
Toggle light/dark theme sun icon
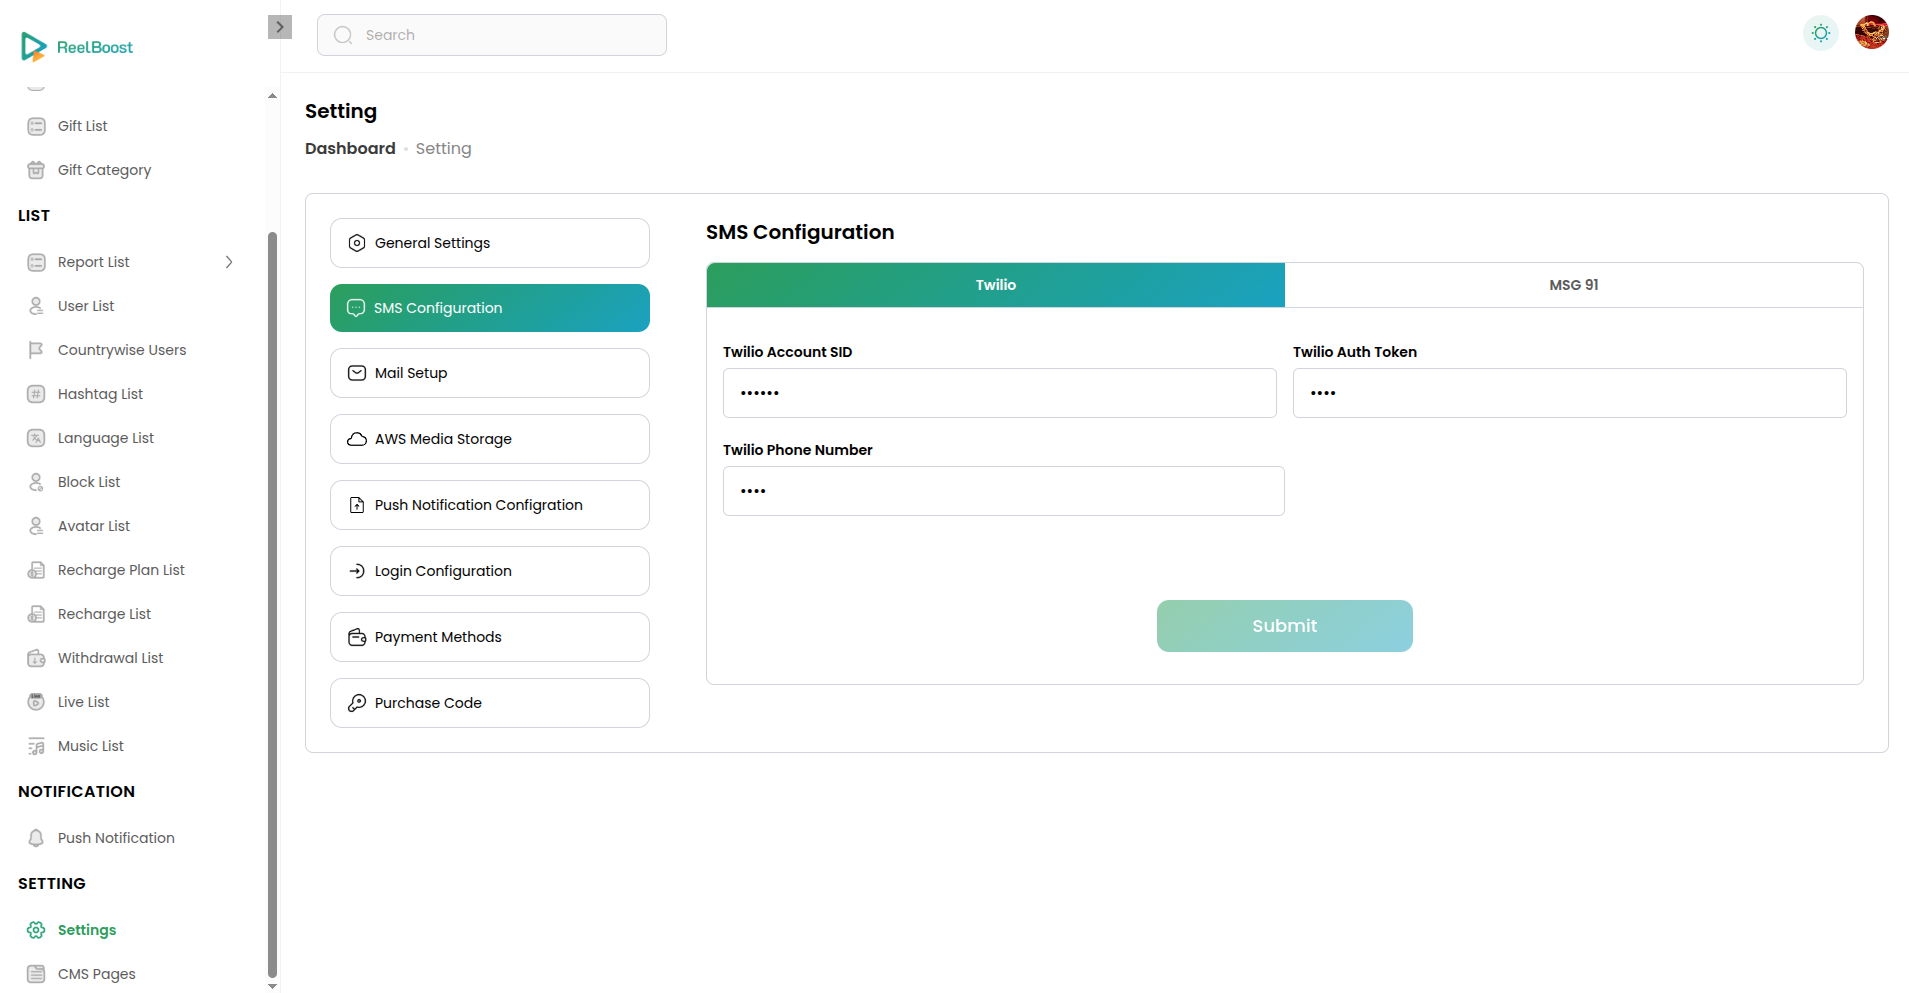1821,33
